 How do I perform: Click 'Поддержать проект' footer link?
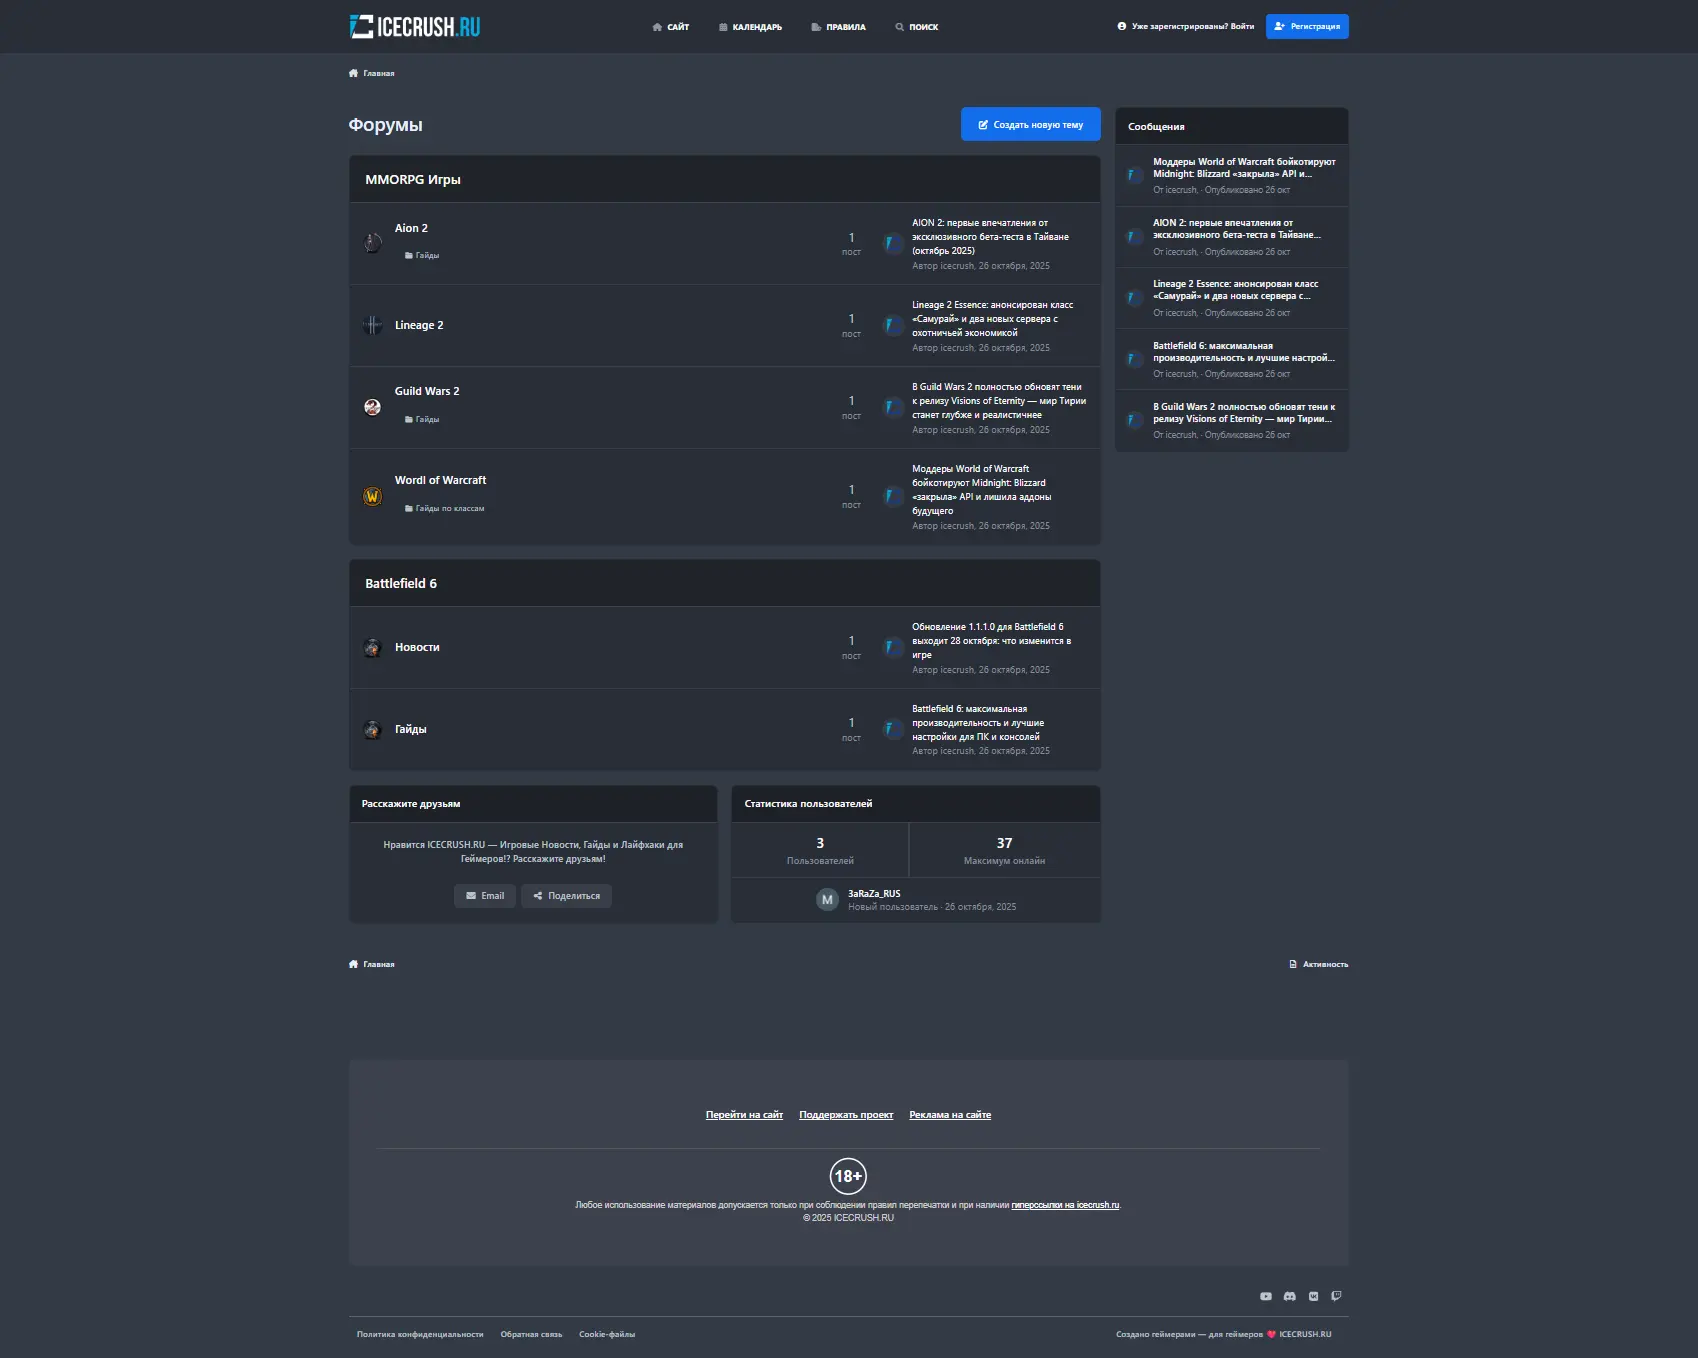pos(846,1115)
